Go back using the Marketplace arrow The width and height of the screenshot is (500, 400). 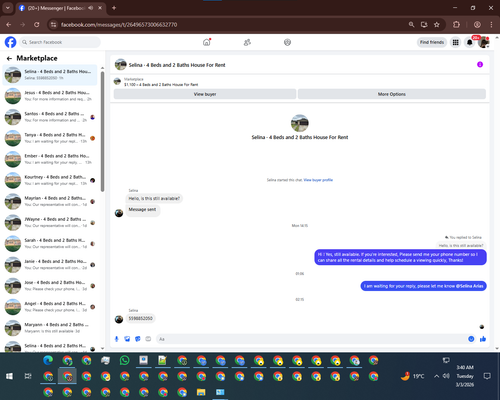pyautogui.click(x=9, y=59)
